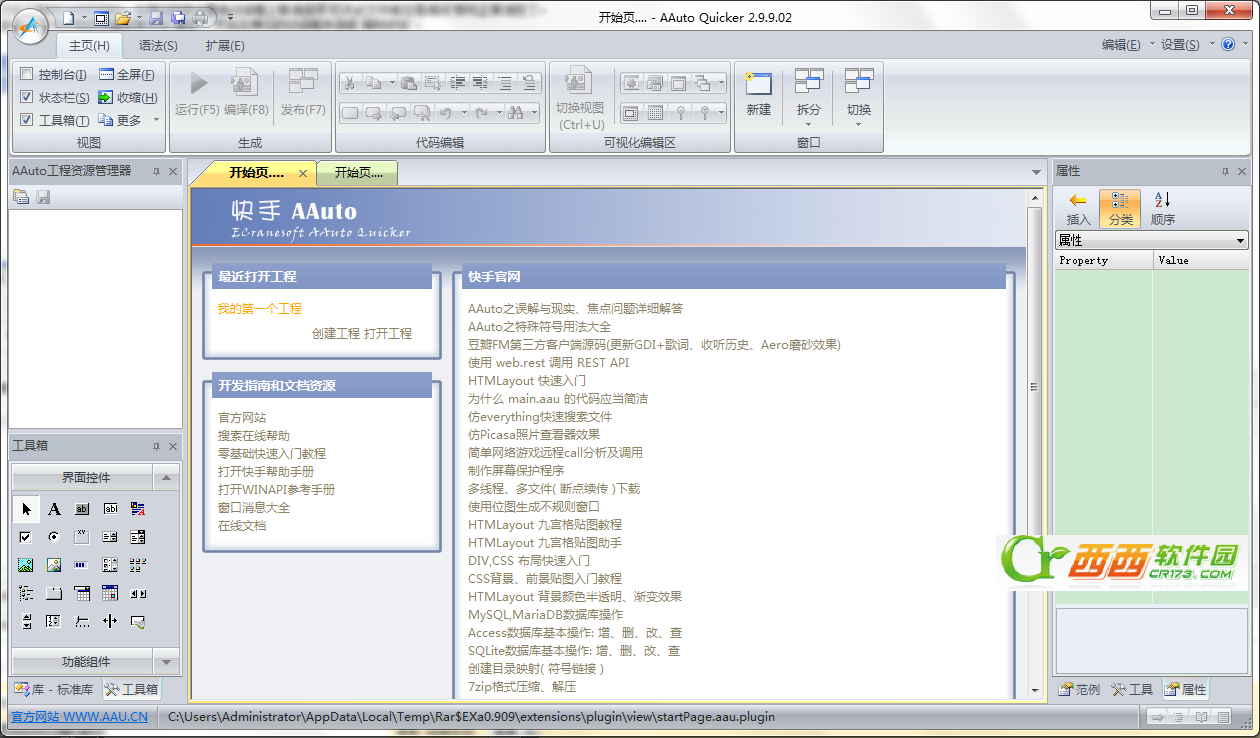Click the Compile (F8) icon

(x=245, y=82)
